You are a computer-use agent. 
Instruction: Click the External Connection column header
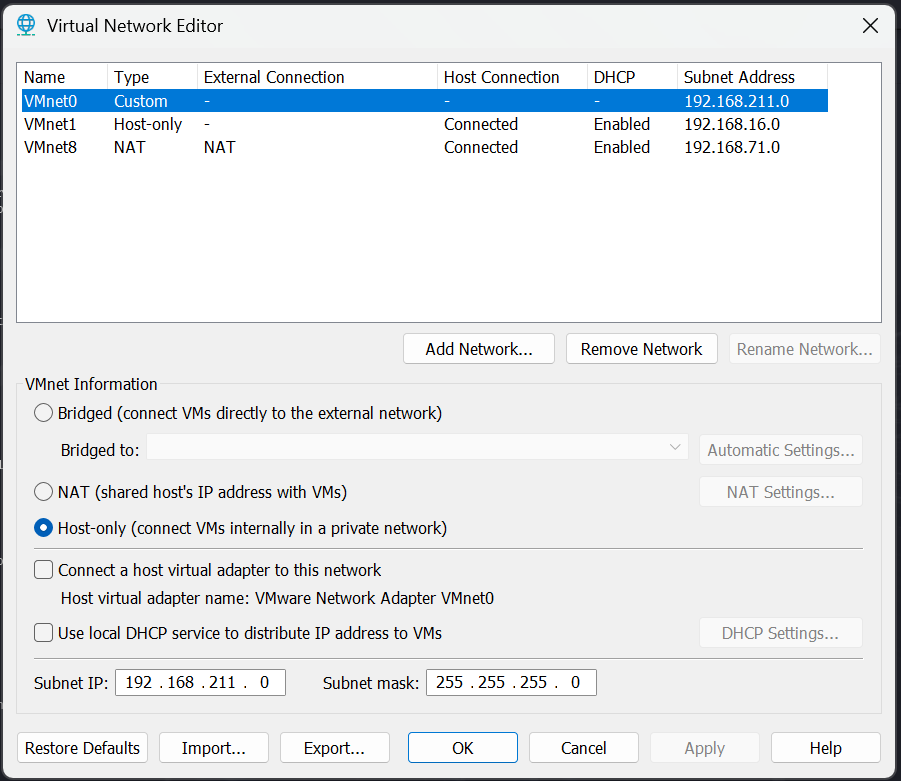tap(317, 77)
